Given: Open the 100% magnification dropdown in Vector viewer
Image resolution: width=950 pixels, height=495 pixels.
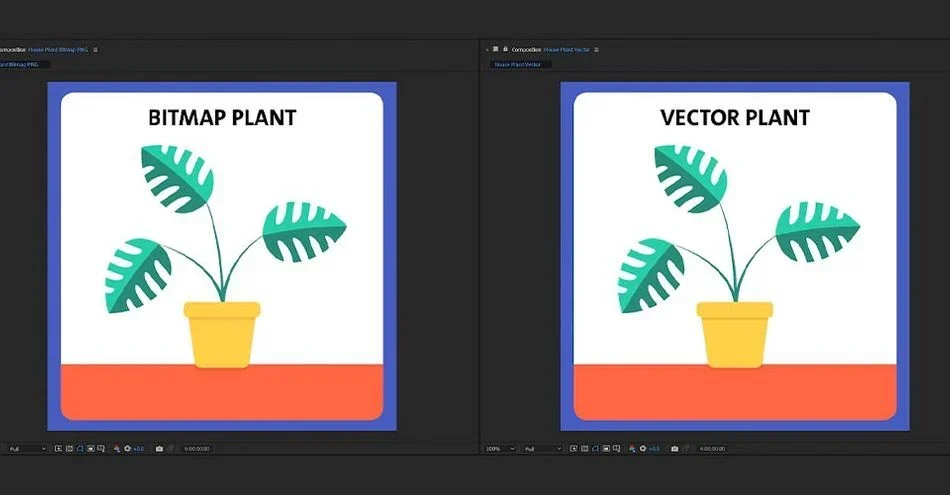Looking at the screenshot, I should (x=500, y=449).
